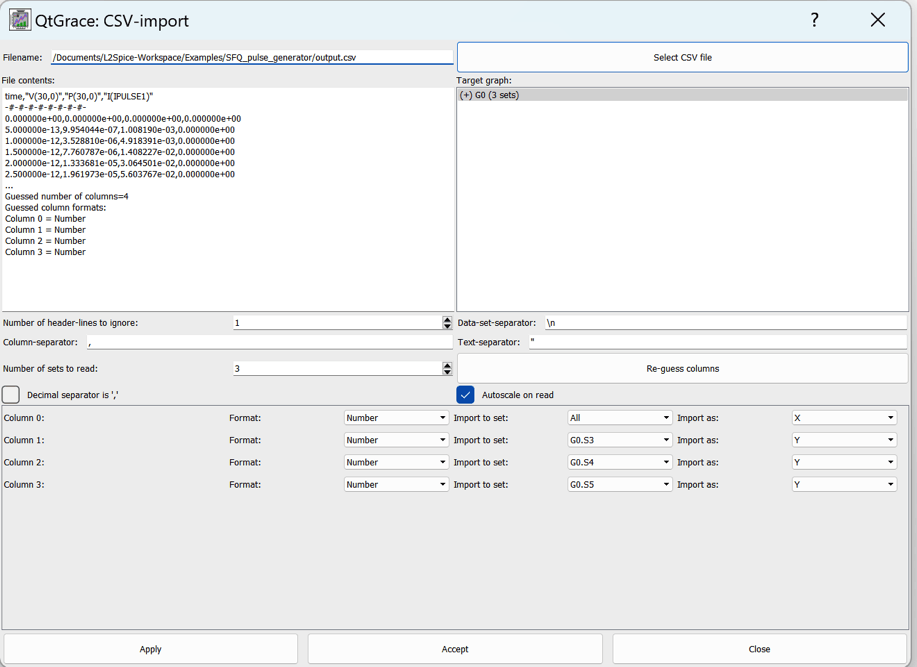Click the Accept button
917x667 pixels.
click(455, 649)
